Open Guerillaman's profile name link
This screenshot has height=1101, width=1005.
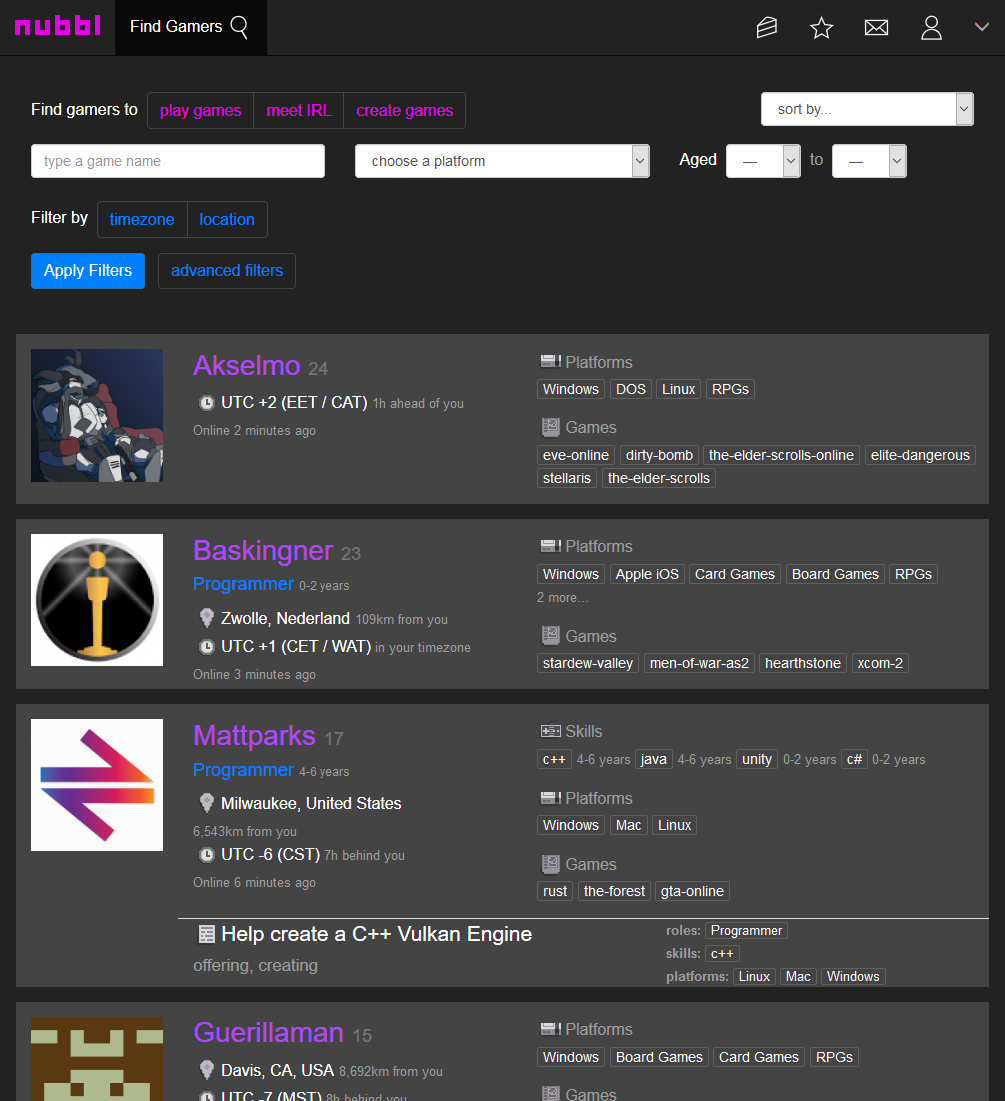click(x=268, y=1033)
